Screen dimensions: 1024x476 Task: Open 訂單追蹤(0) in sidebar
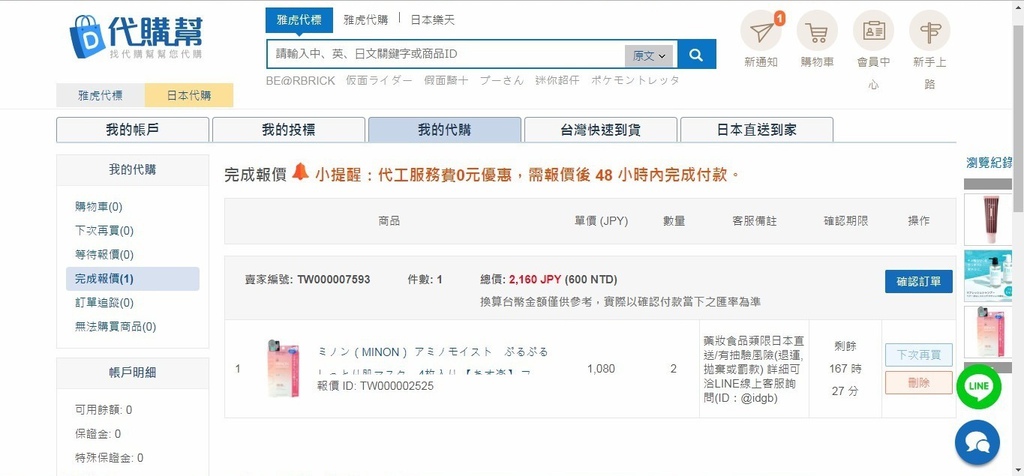coord(104,302)
